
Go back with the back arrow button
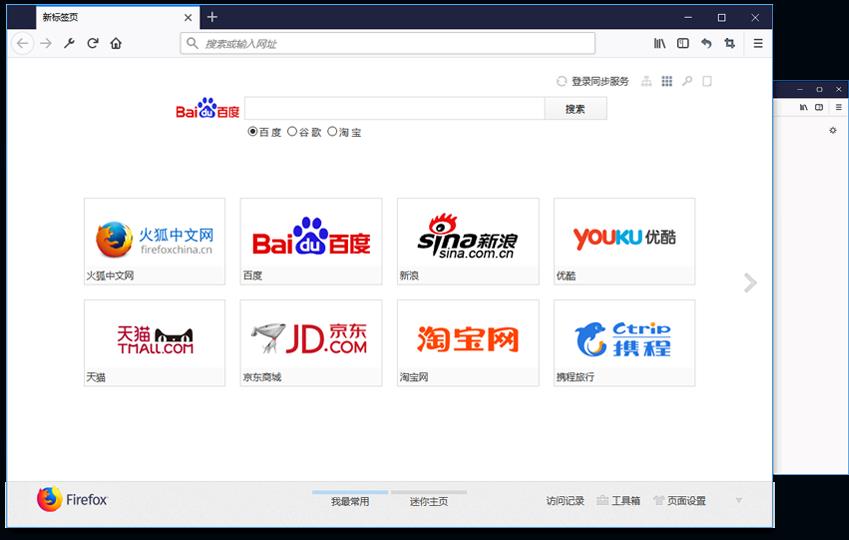point(22,43)
